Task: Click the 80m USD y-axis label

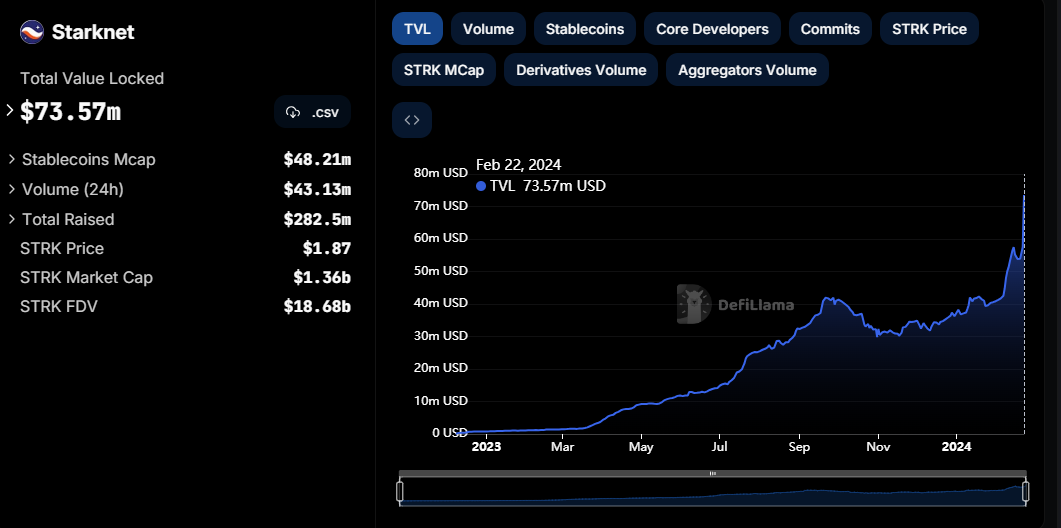Action: [441, 173]
